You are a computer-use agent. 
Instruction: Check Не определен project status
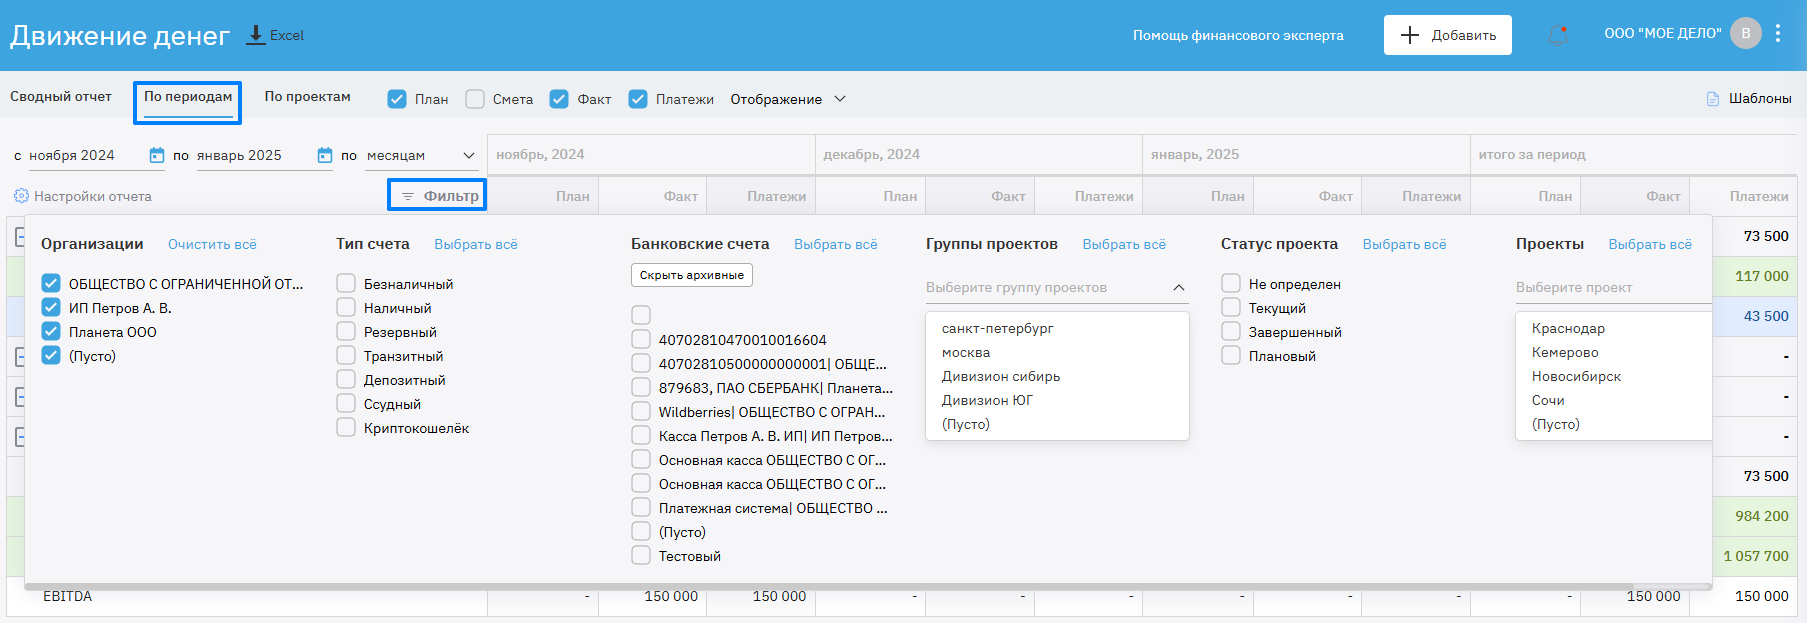click(x=1231, y=283)
